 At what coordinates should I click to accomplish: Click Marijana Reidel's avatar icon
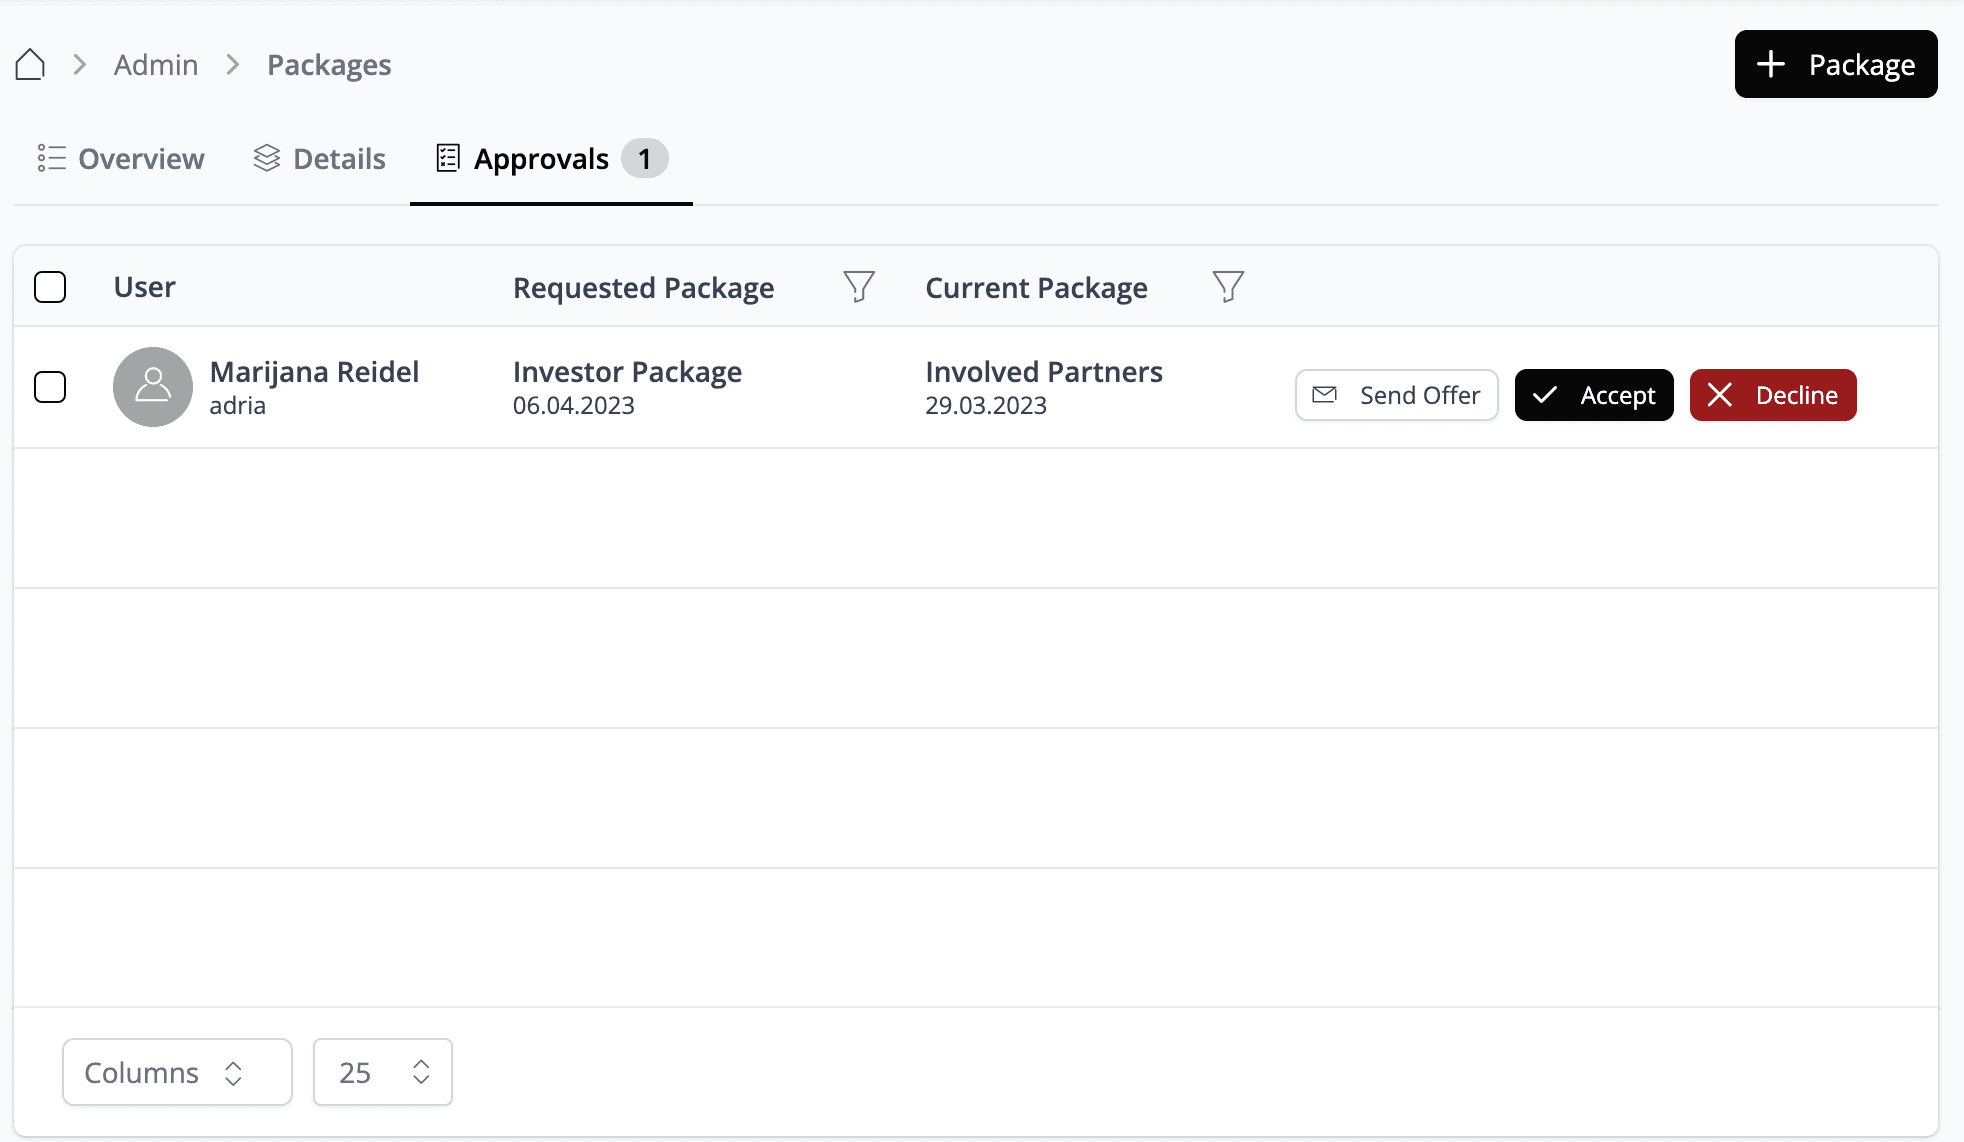(153, 387)
